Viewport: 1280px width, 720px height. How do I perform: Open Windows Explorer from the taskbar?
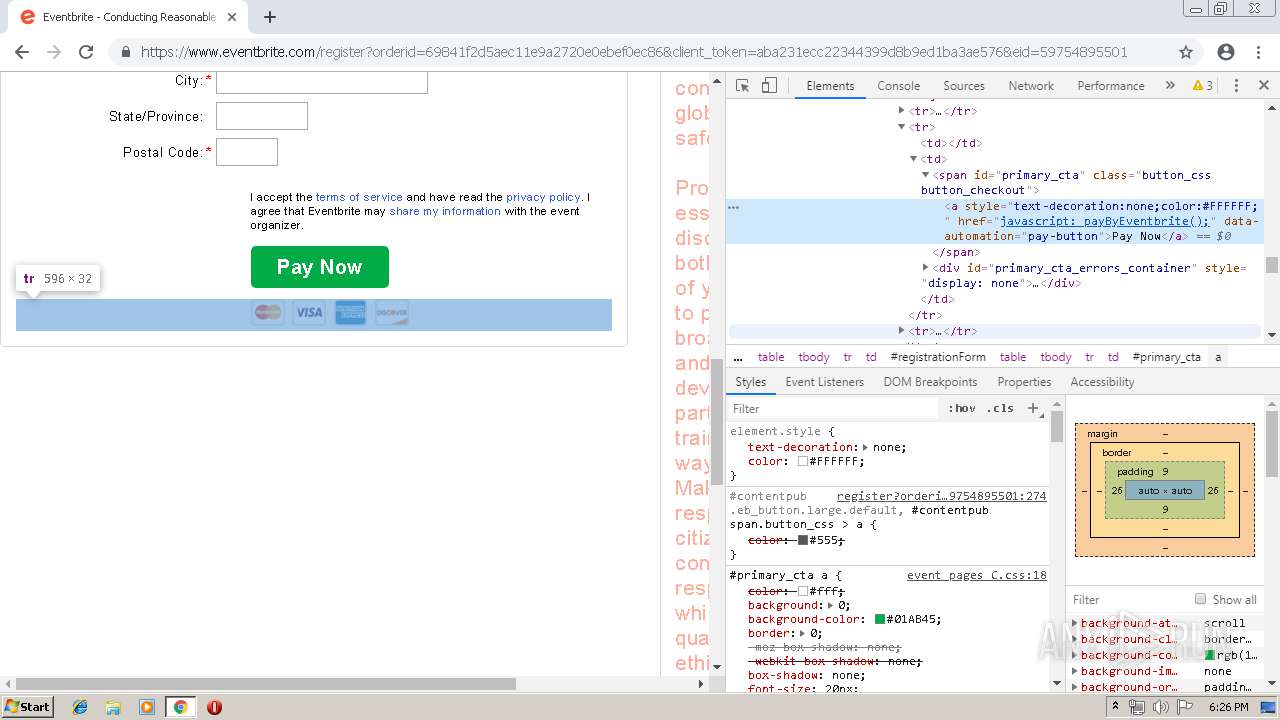[113, 707]
